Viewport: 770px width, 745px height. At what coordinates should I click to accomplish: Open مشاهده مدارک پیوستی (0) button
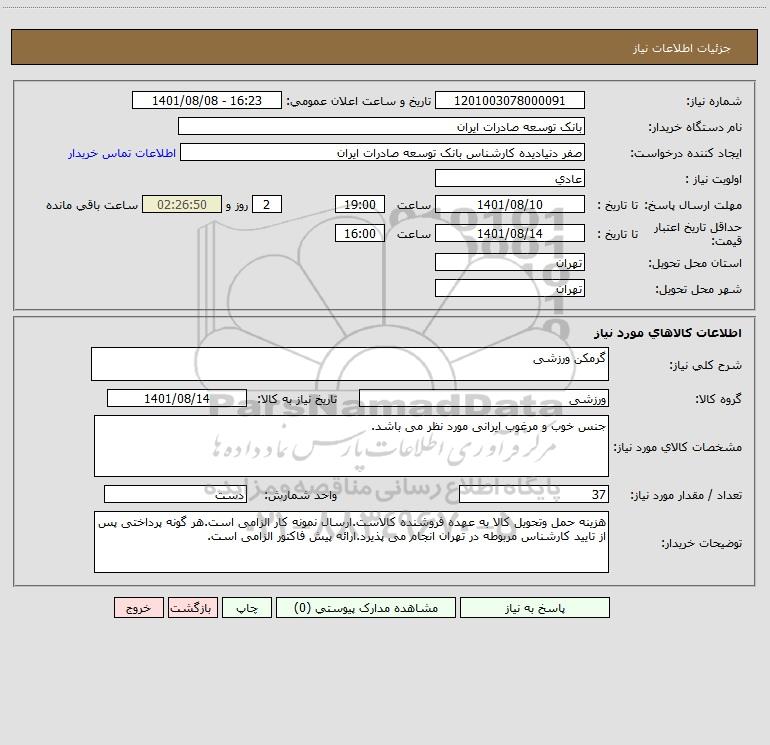click(x=366, y=607)
